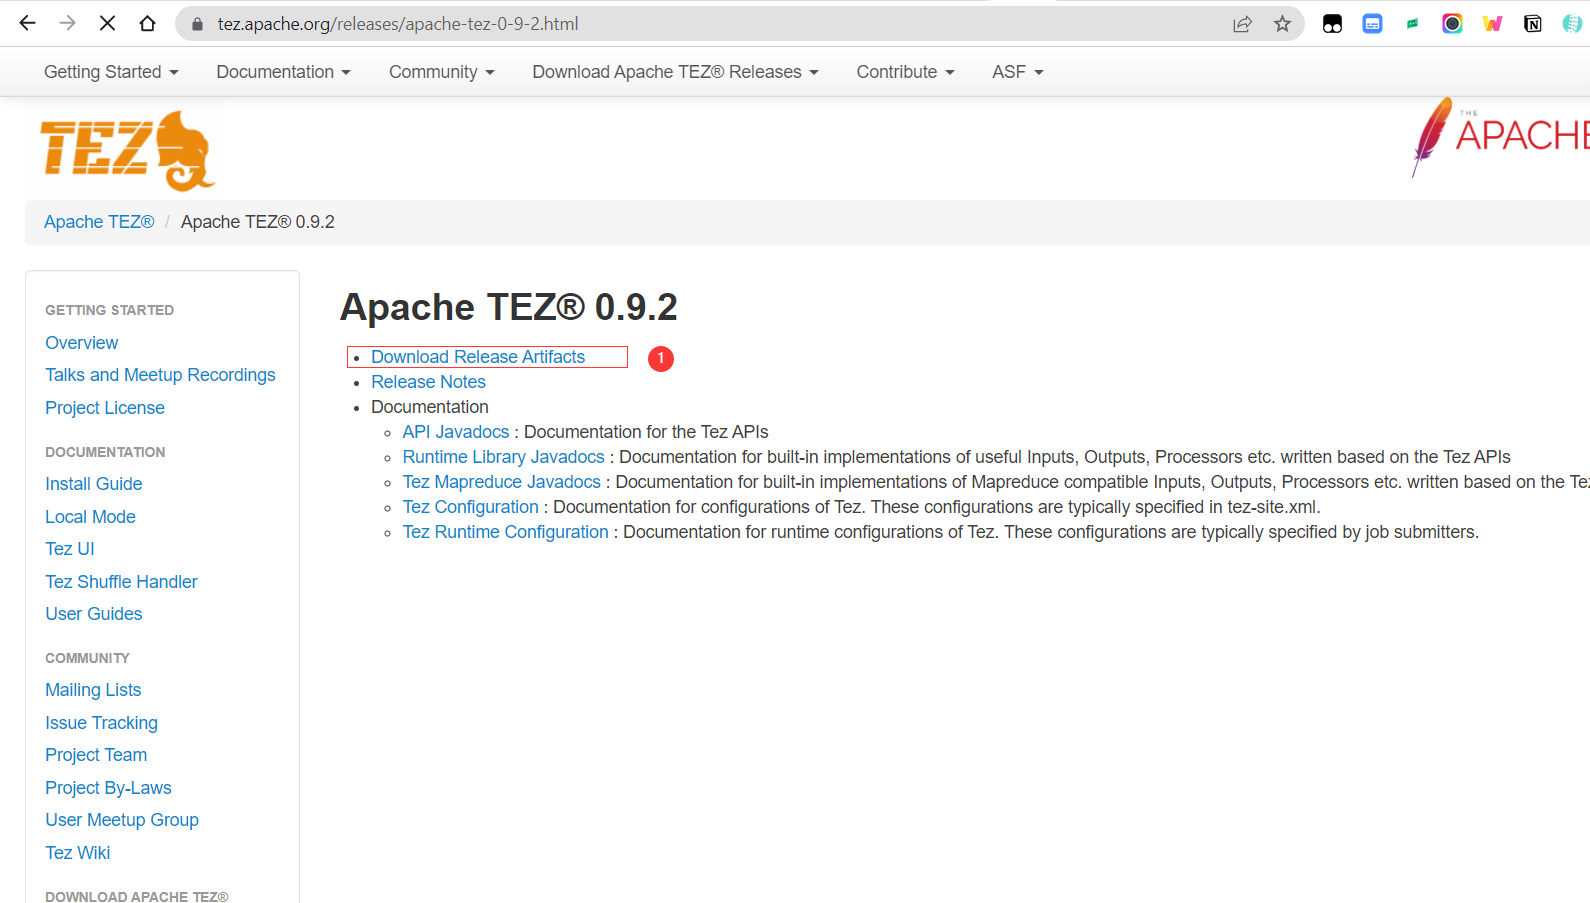Click the GETTING STARTED sidebar header

(109, 310)
